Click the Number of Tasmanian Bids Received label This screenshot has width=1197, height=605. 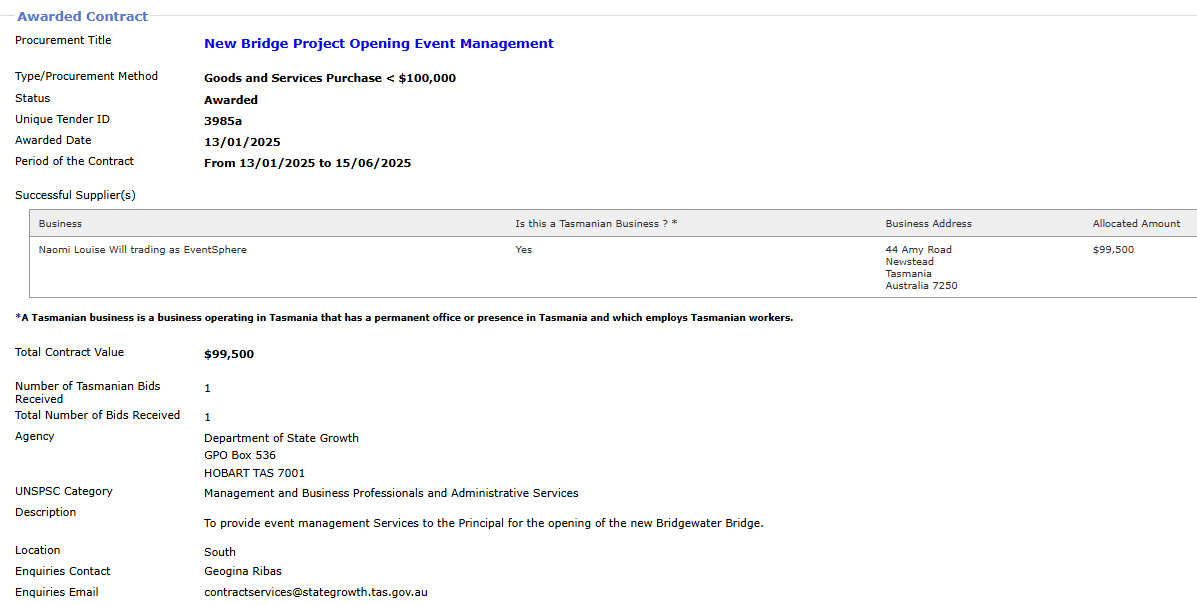click(88, 392)
